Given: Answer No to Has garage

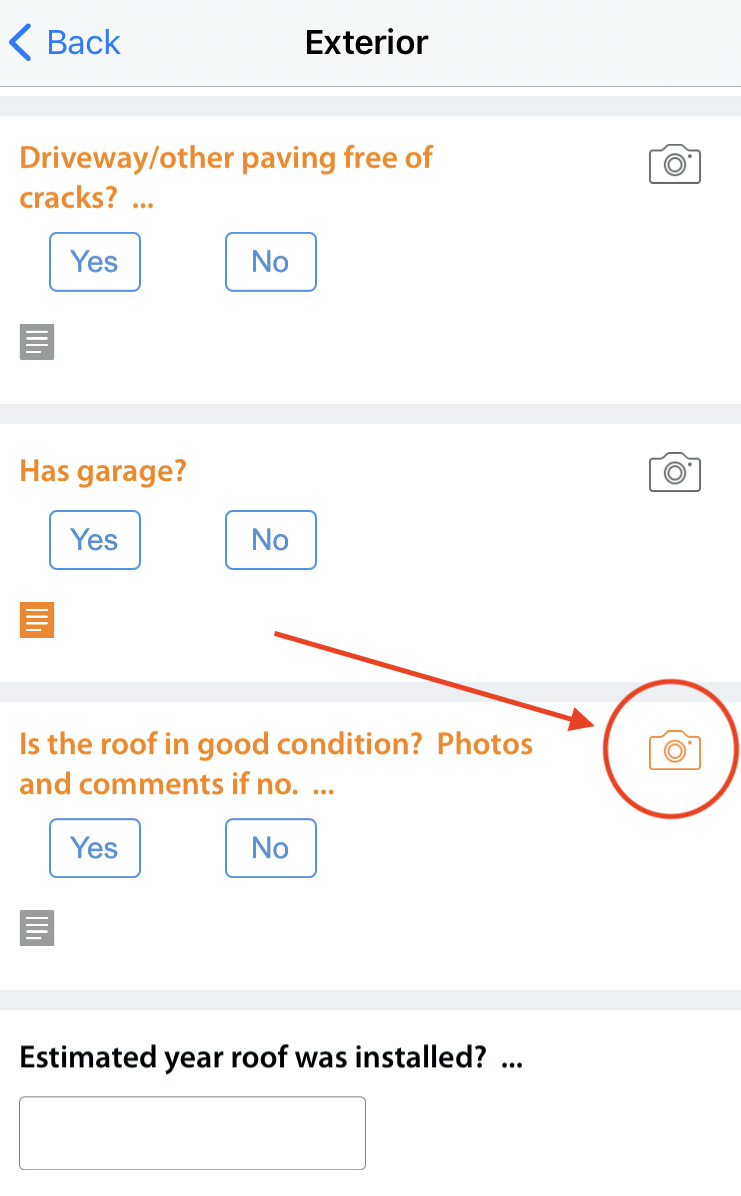Looking at the screenshot, I should 271,540.
